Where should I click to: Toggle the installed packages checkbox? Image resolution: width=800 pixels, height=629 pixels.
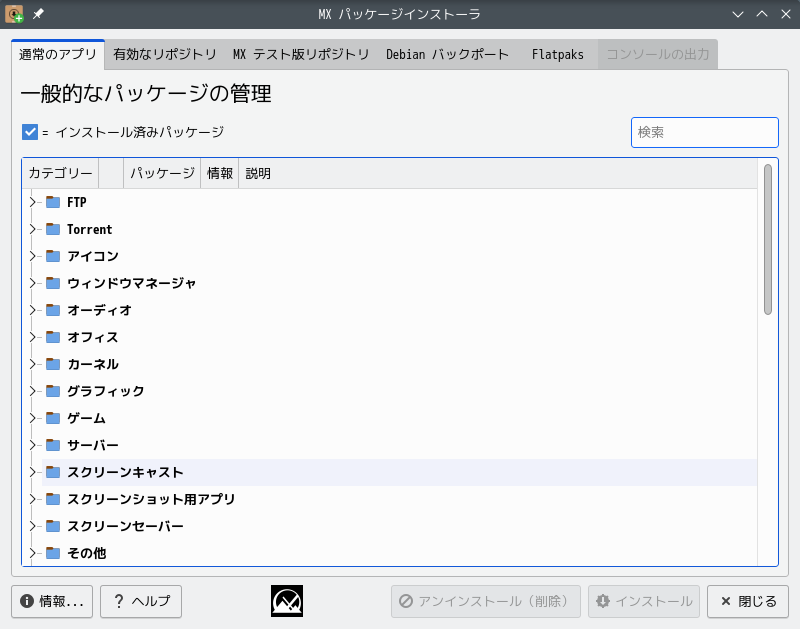coord(30,132)
